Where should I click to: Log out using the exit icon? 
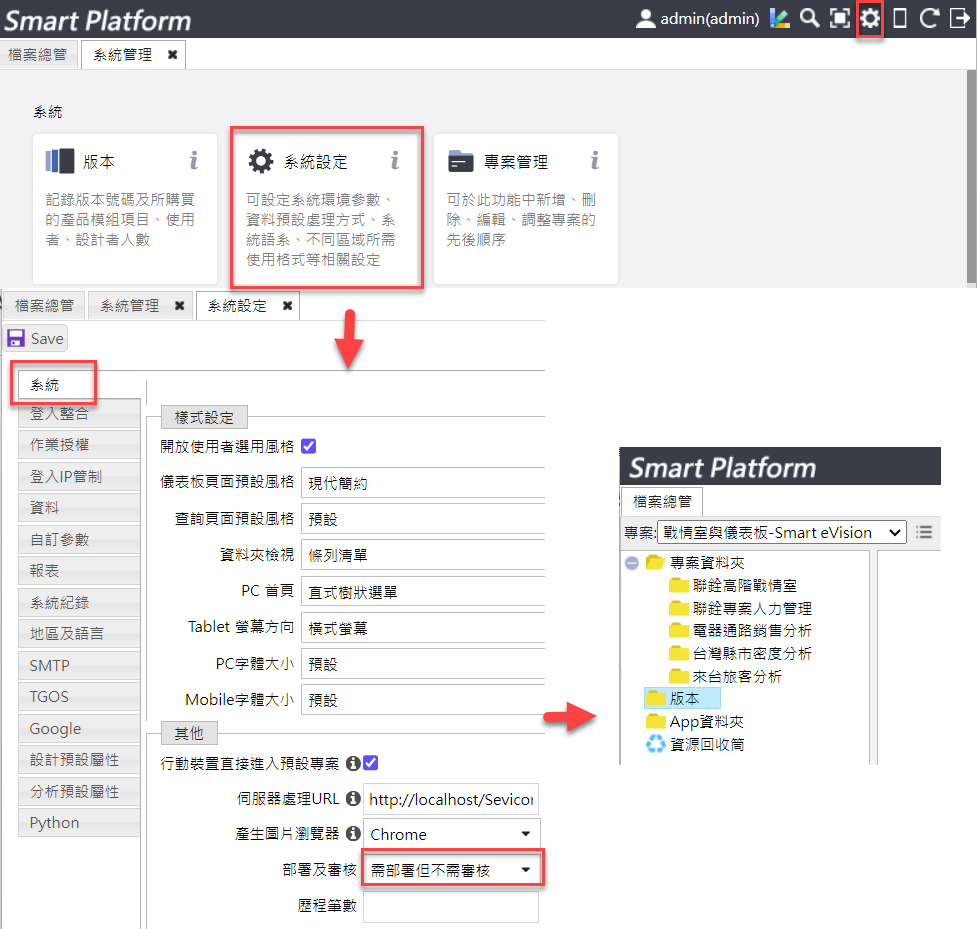click(960, 19)
